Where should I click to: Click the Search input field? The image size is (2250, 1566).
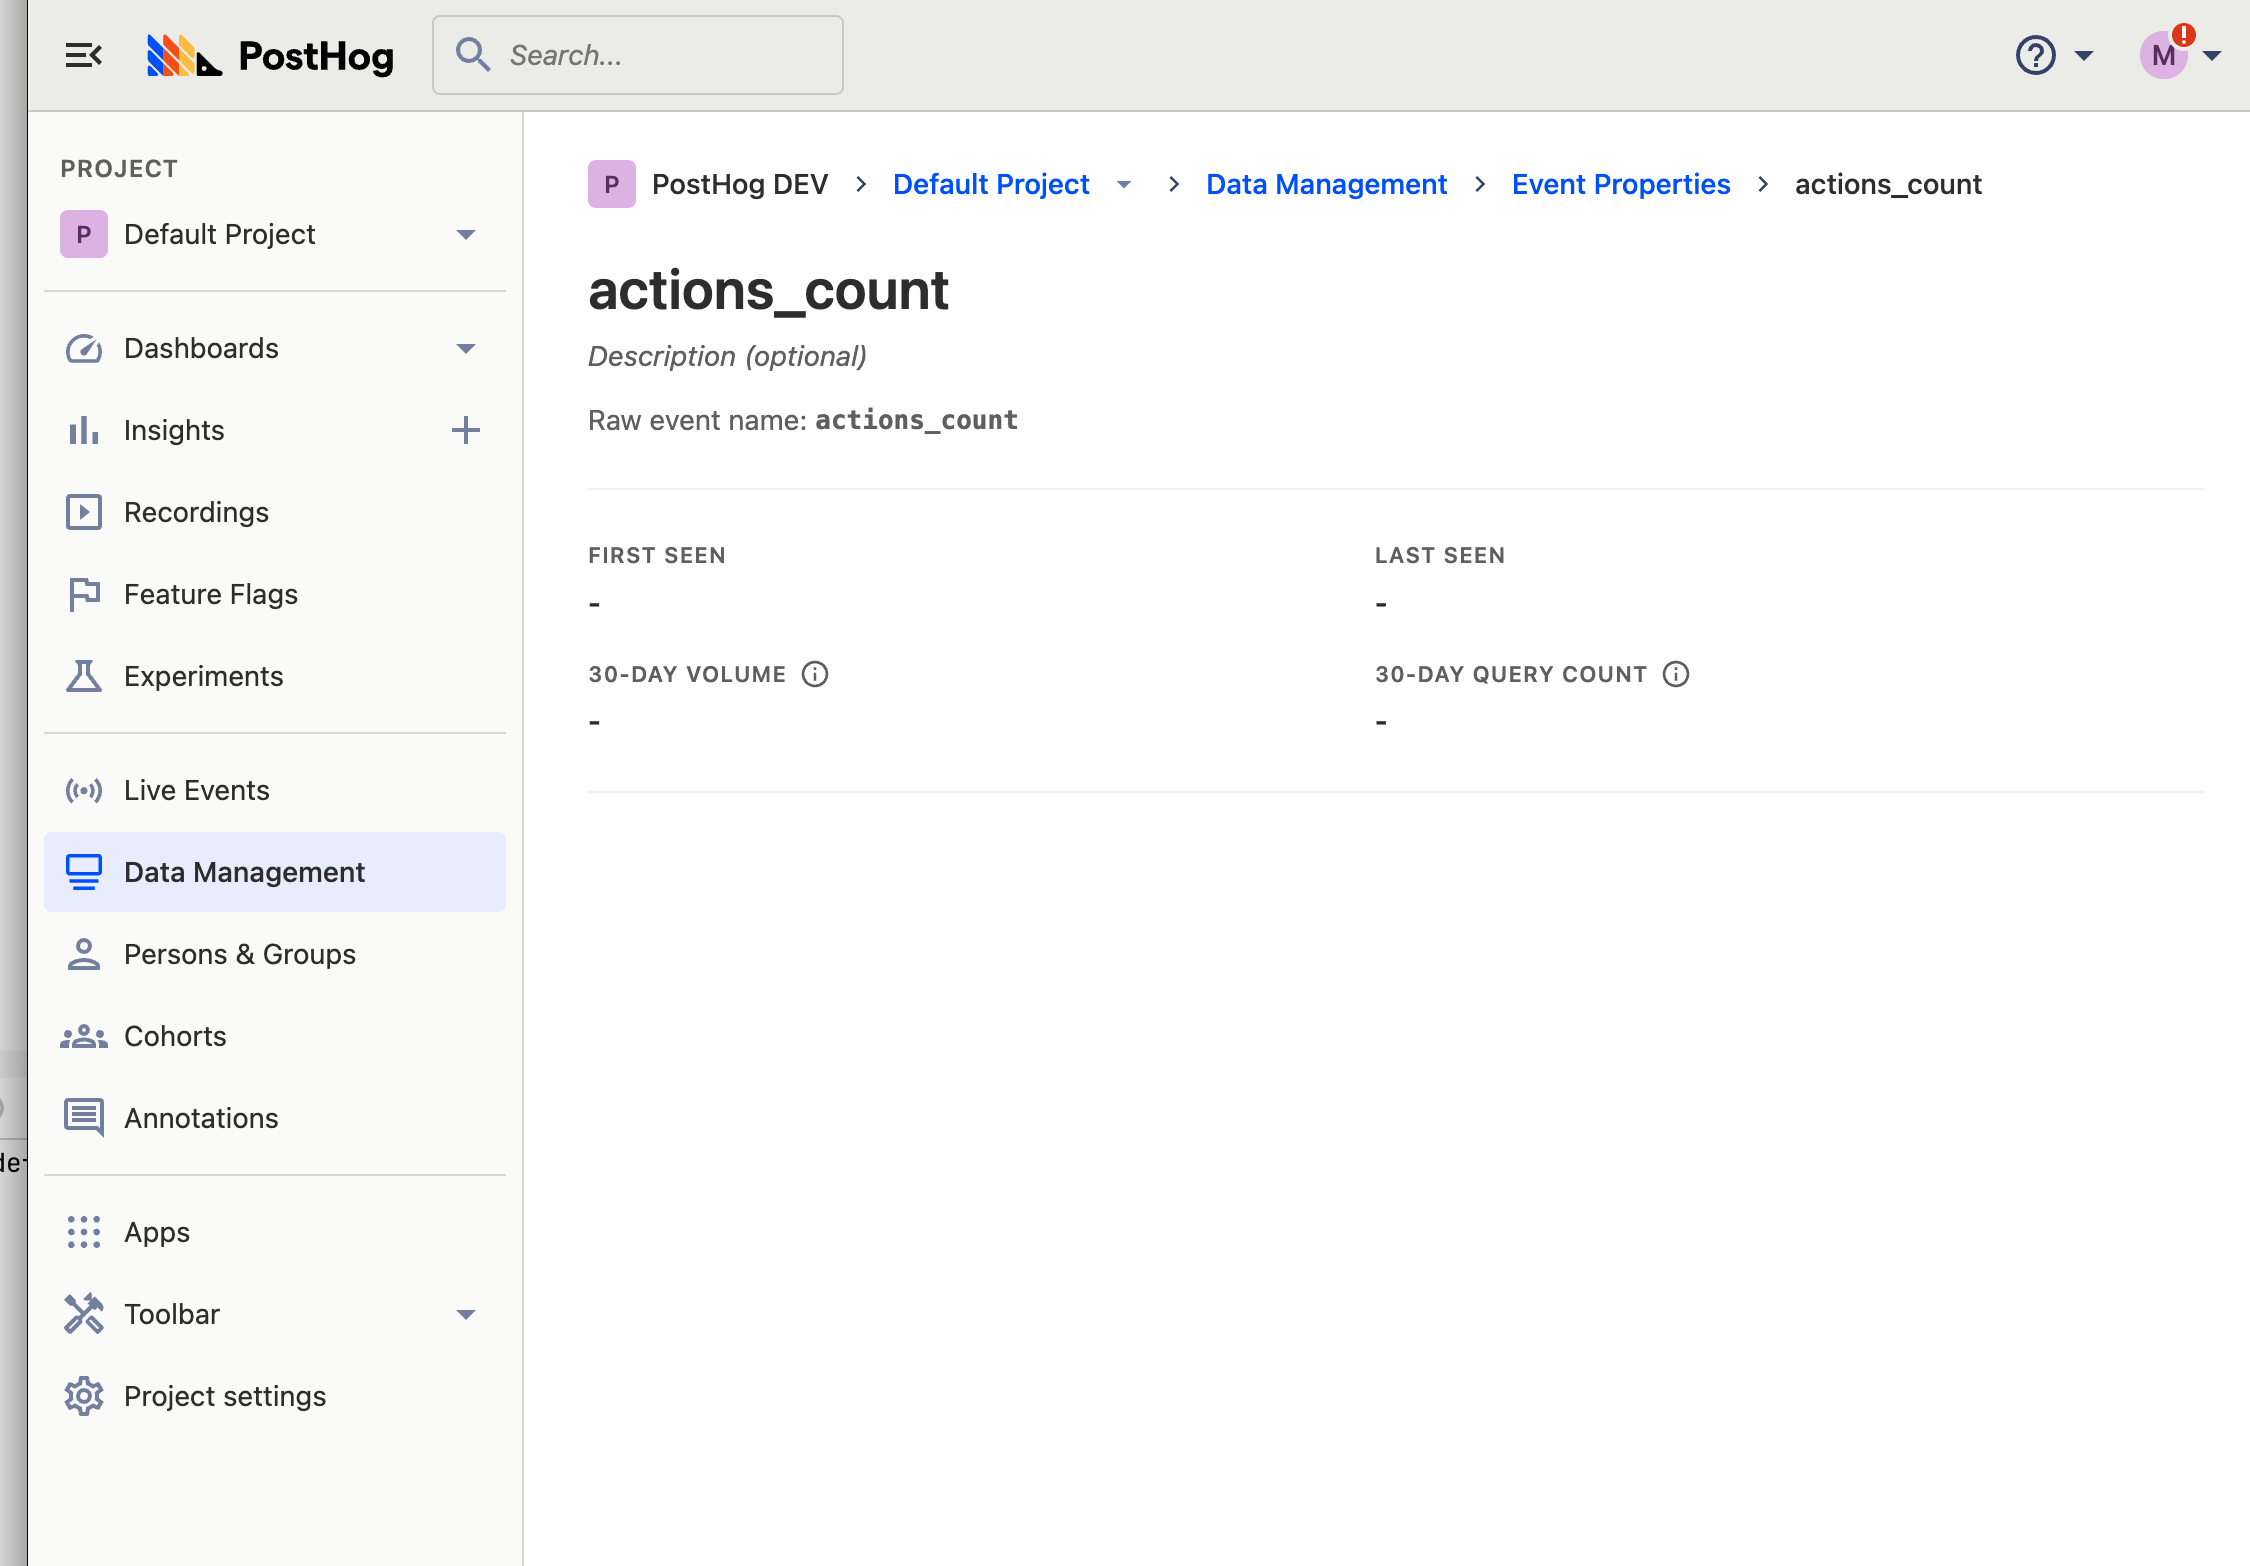click(x=660, y=55)
